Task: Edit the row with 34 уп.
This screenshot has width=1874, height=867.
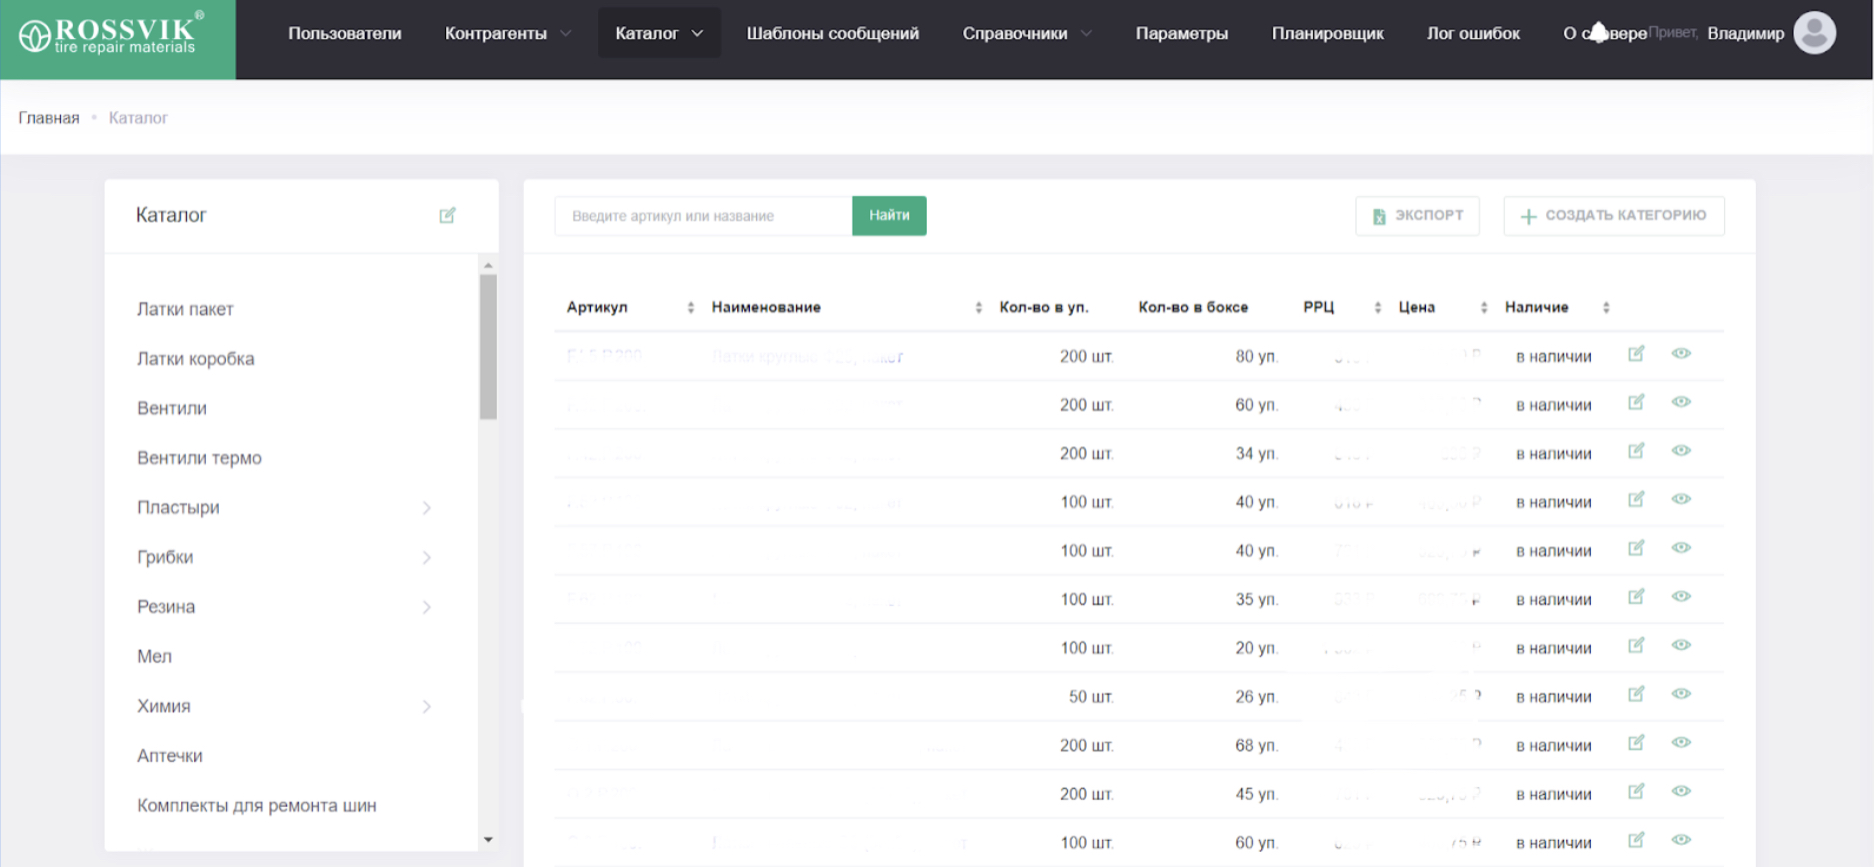Action: point(1636,451)
